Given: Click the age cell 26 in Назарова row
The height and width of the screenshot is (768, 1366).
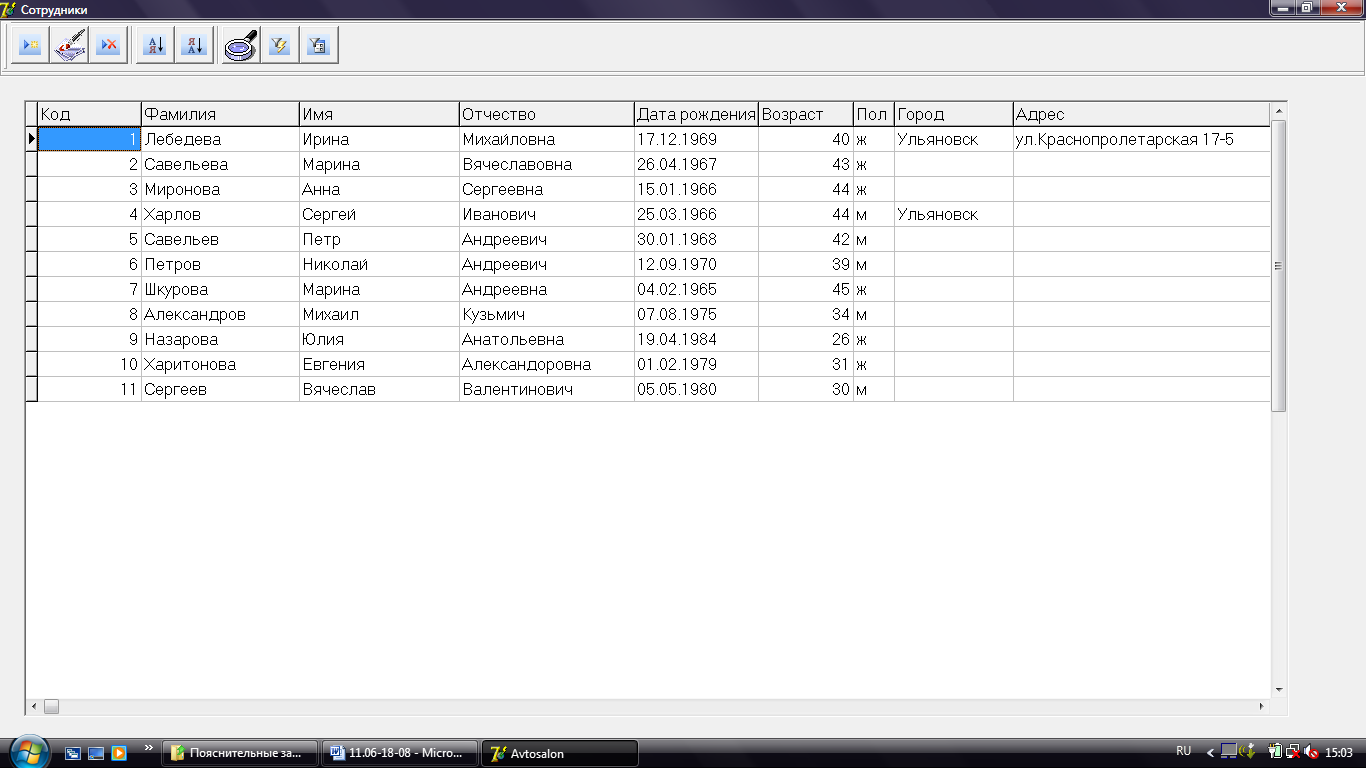Looking at the screenshot, I should tap(806, 339).
